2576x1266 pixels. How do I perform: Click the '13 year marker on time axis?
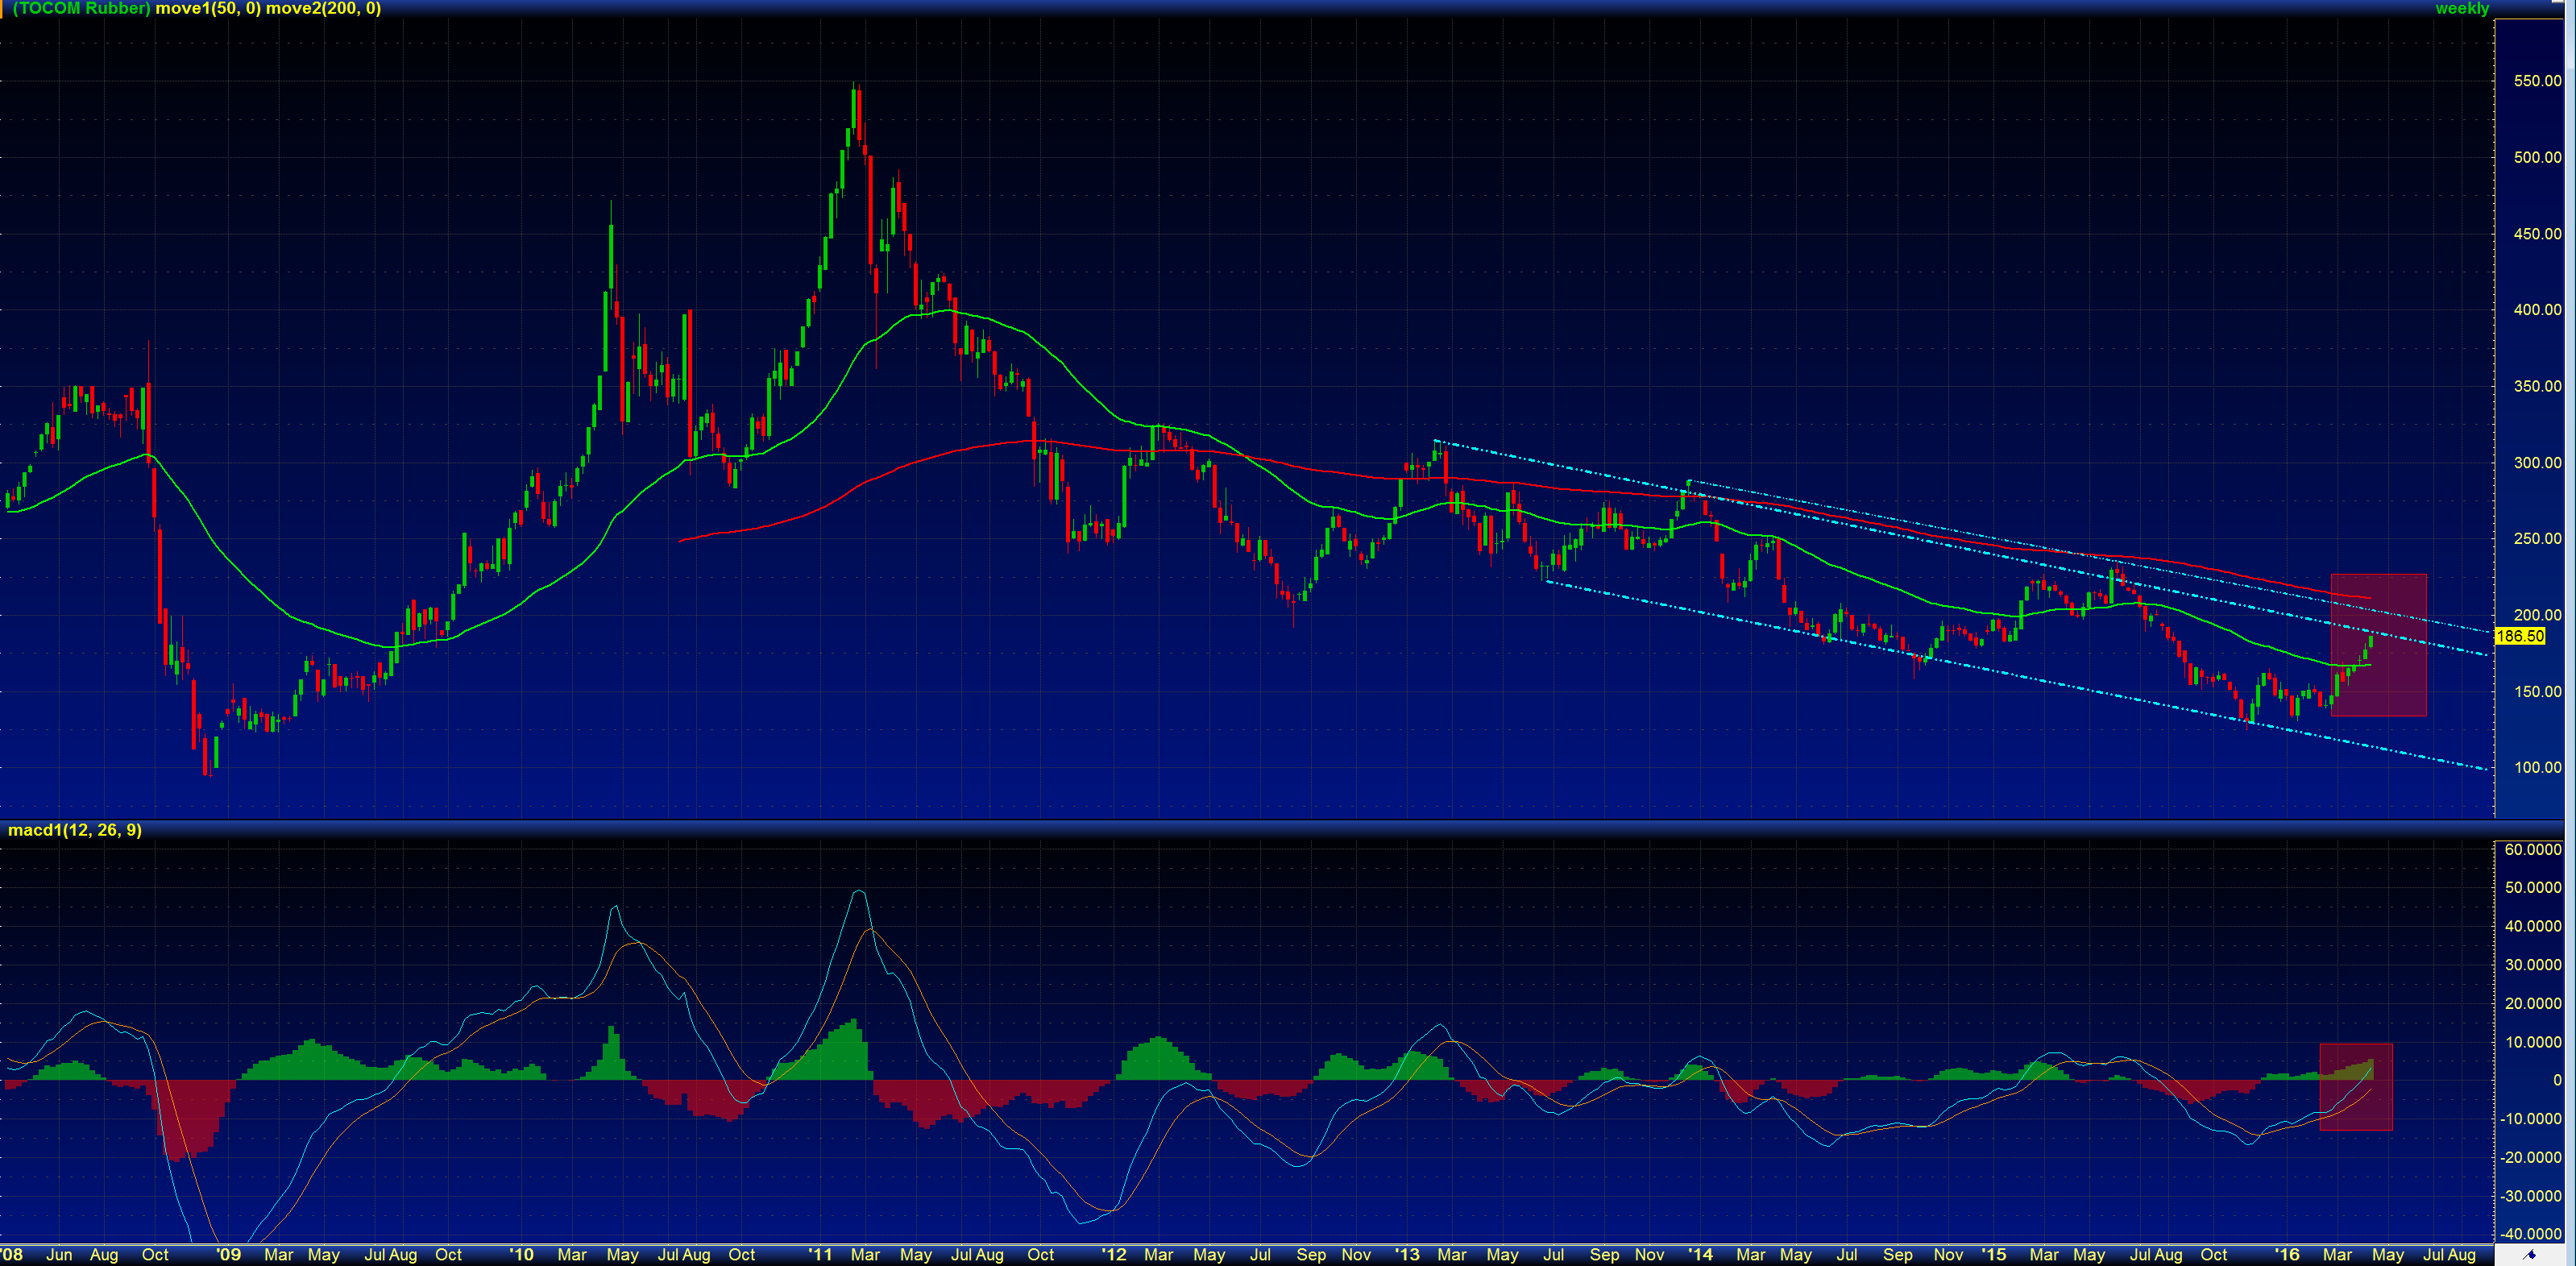(x=1407, y=1255)
